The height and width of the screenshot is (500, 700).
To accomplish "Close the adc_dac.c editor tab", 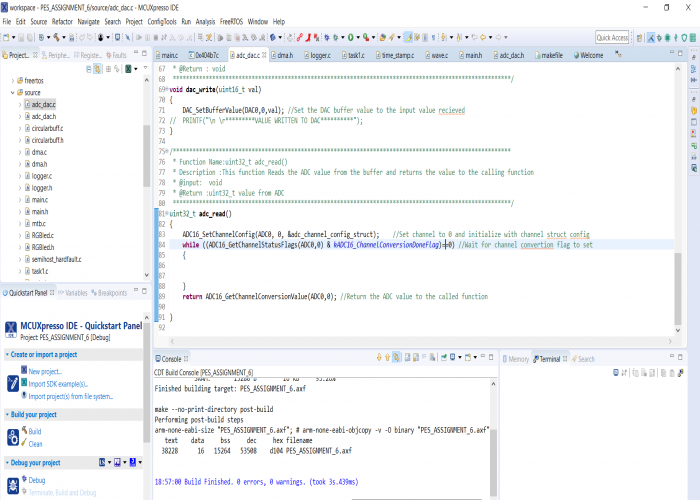I will [264, 55].
